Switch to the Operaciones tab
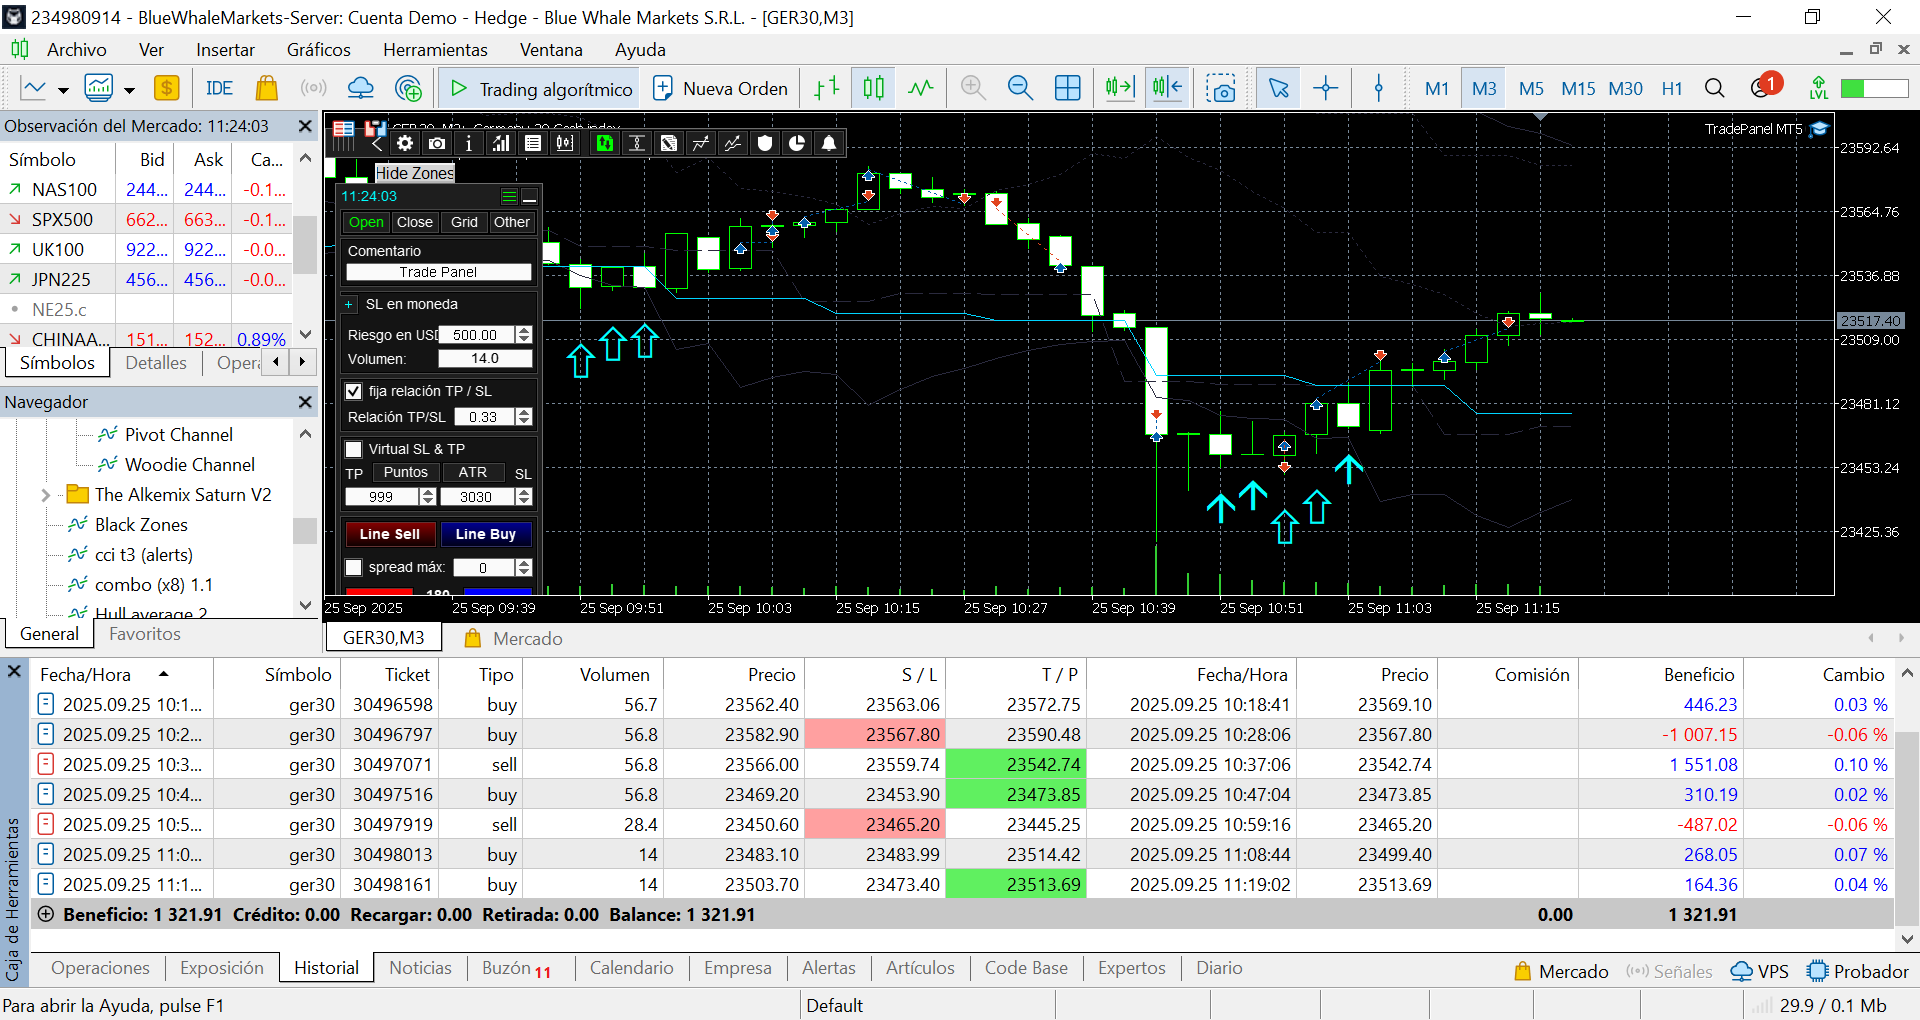Viewport: 1920px width, 1020px height. pos(100,968)
